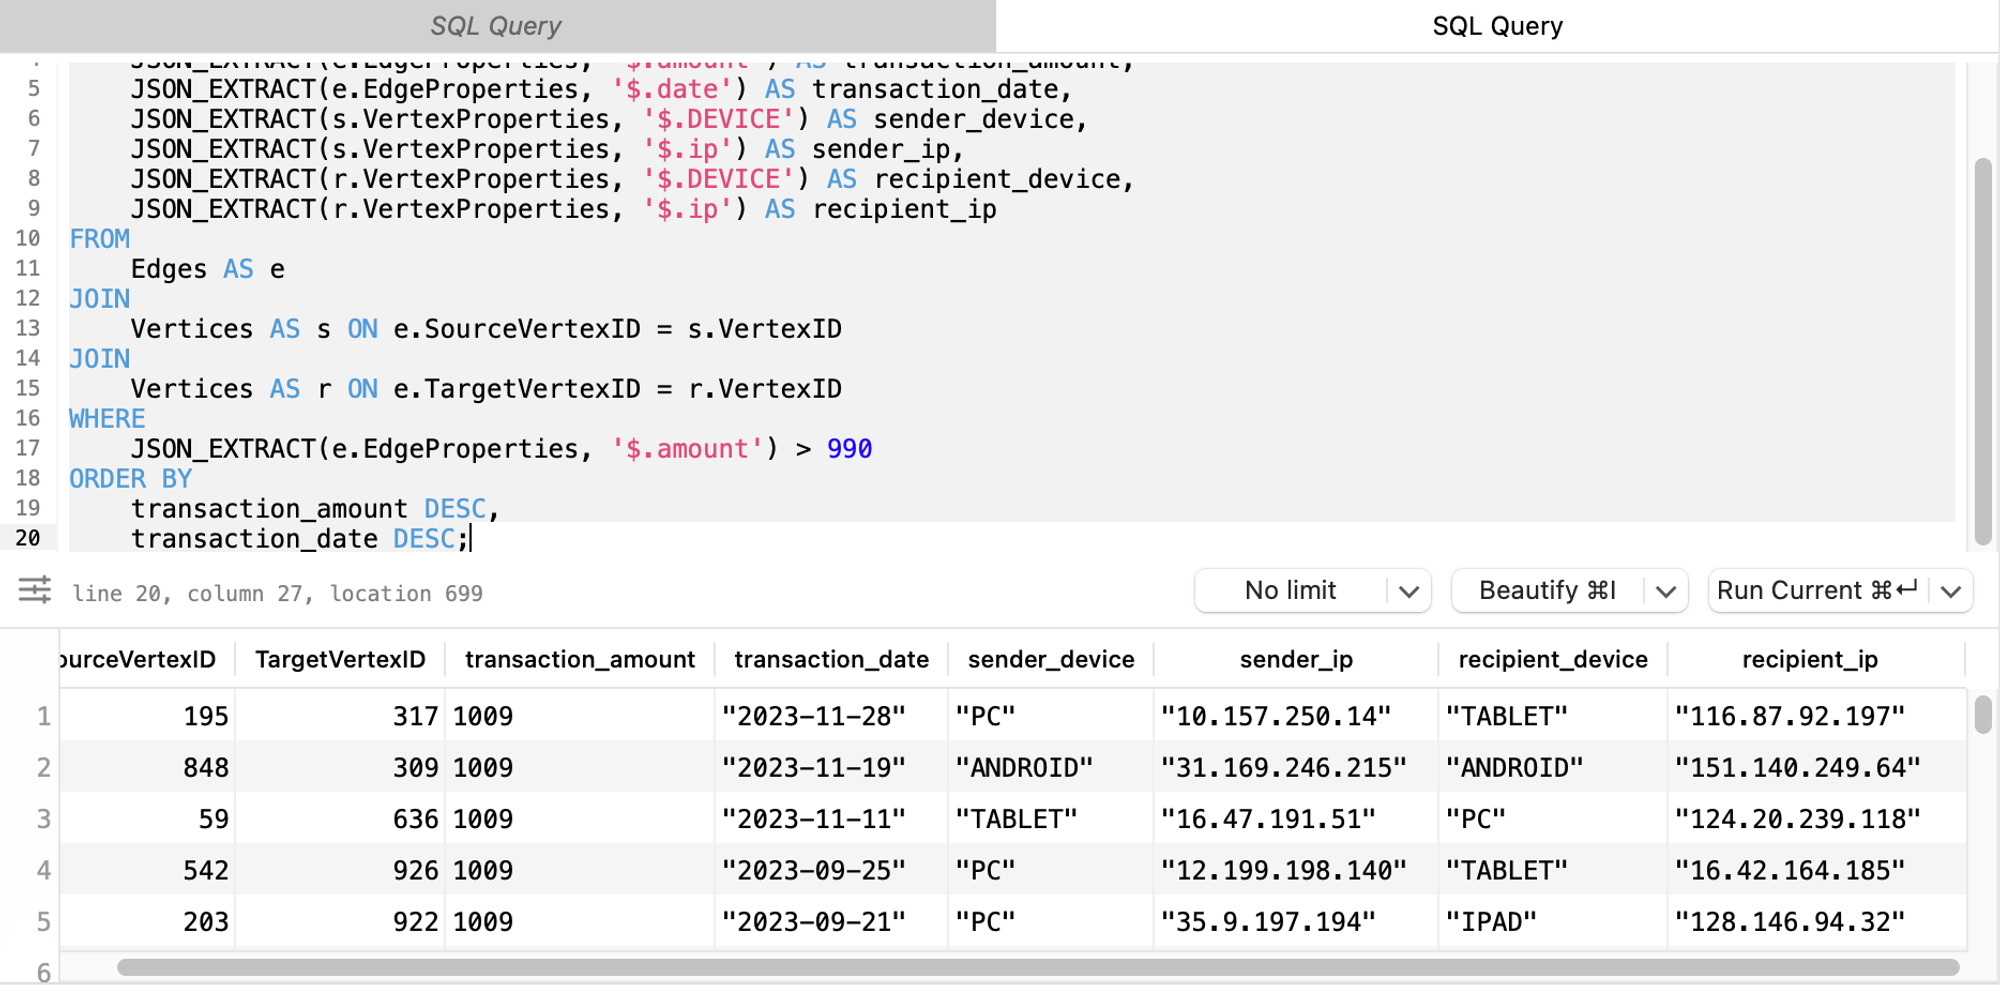
Task: Click the recipient_ip column header
Action: tap(1810, 660)
